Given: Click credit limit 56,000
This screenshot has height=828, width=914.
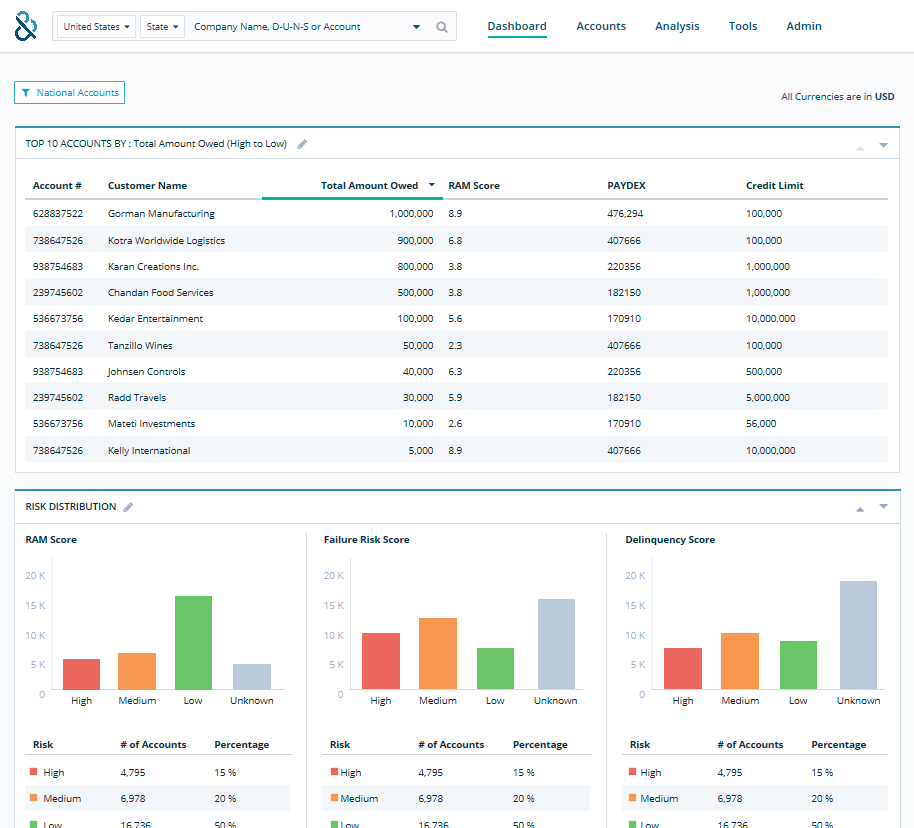Looking at the screenshot, I should 761,423.
